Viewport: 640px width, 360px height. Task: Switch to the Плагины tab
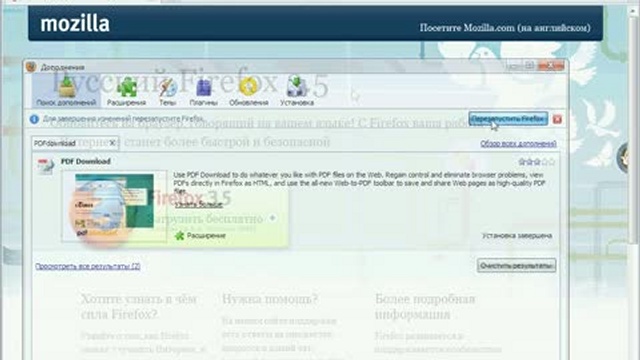pos(203,91)
